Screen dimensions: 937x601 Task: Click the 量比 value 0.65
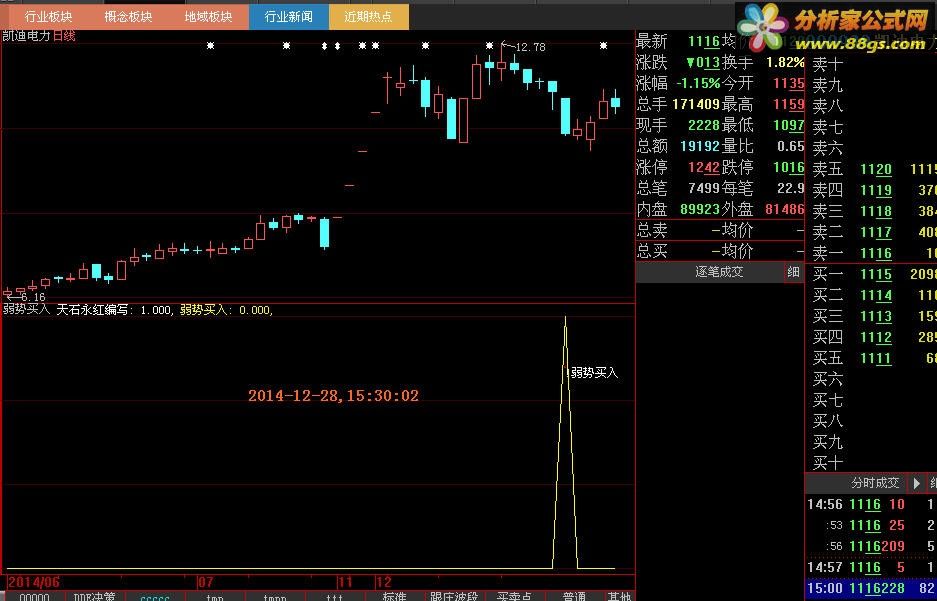[791, 146]
